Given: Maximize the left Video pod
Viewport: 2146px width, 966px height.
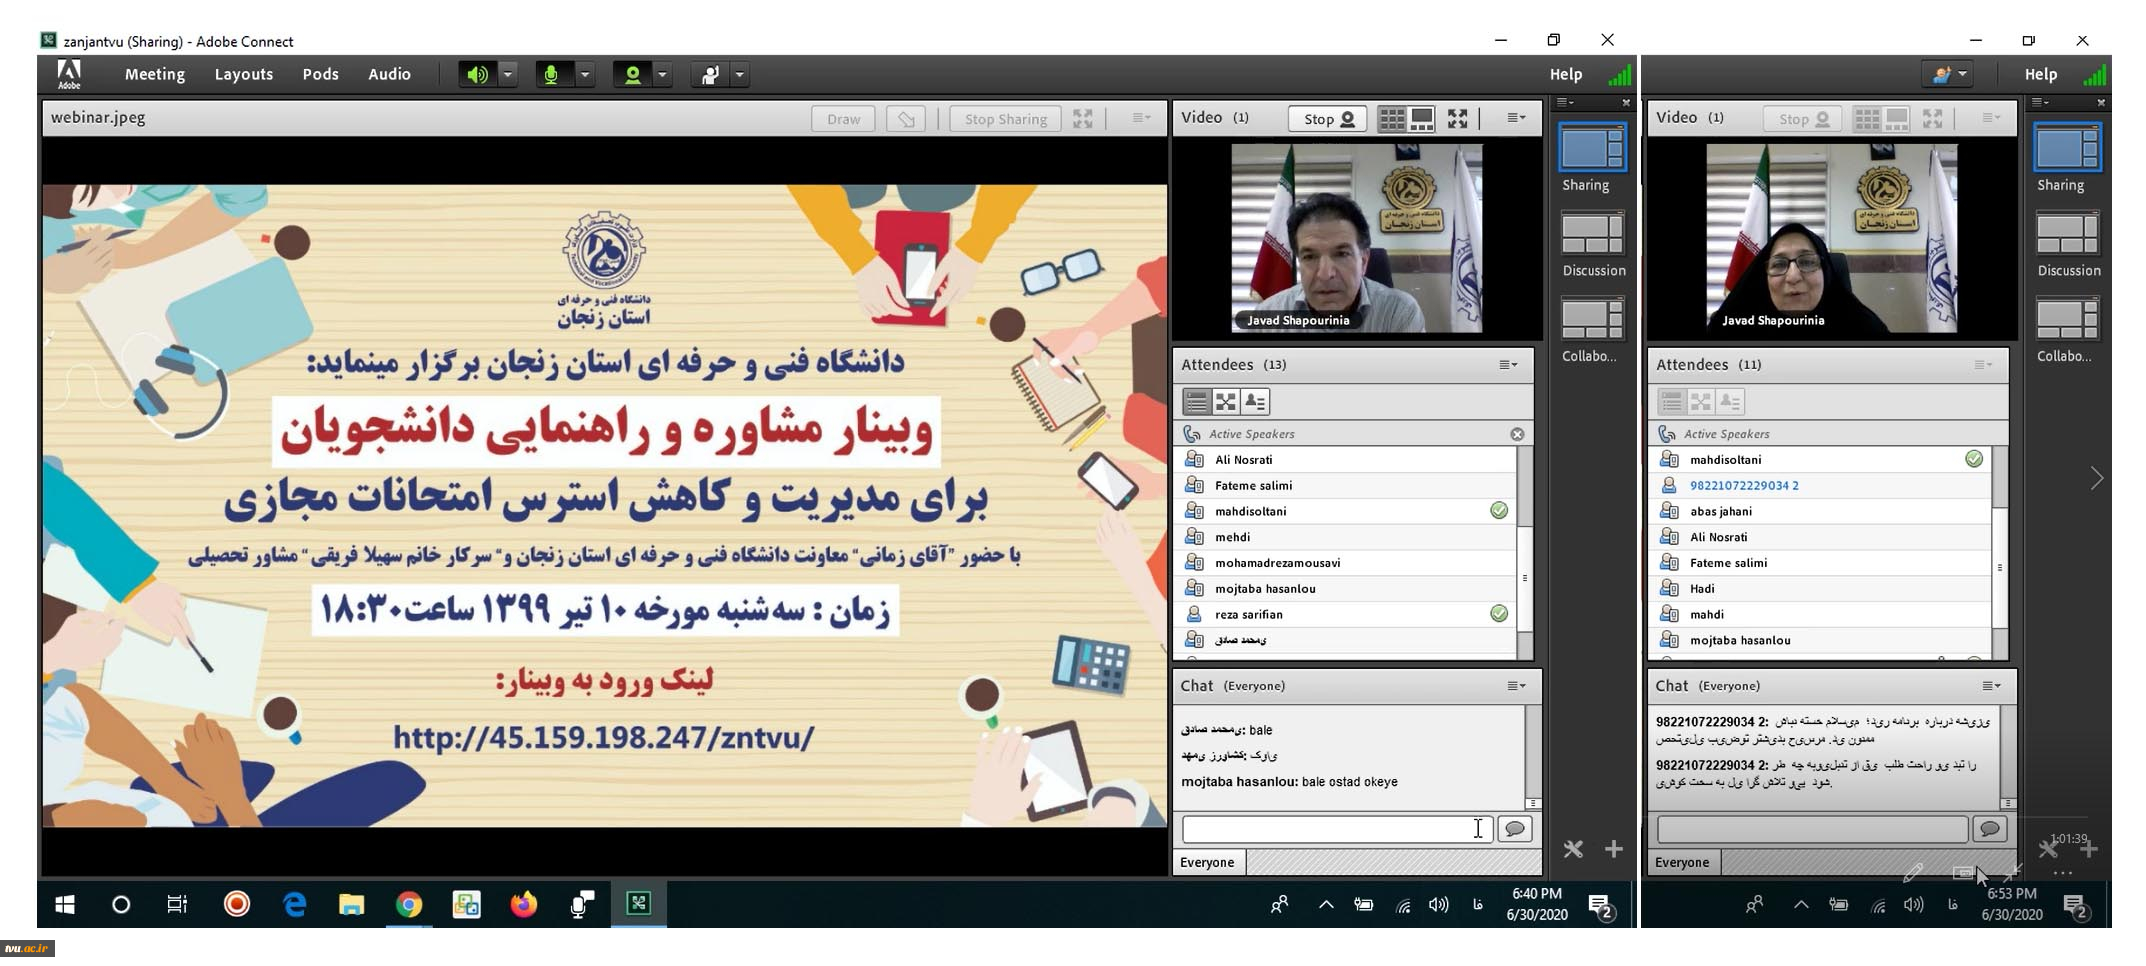Looking at the screenshot, I should tap(1458, 119).
